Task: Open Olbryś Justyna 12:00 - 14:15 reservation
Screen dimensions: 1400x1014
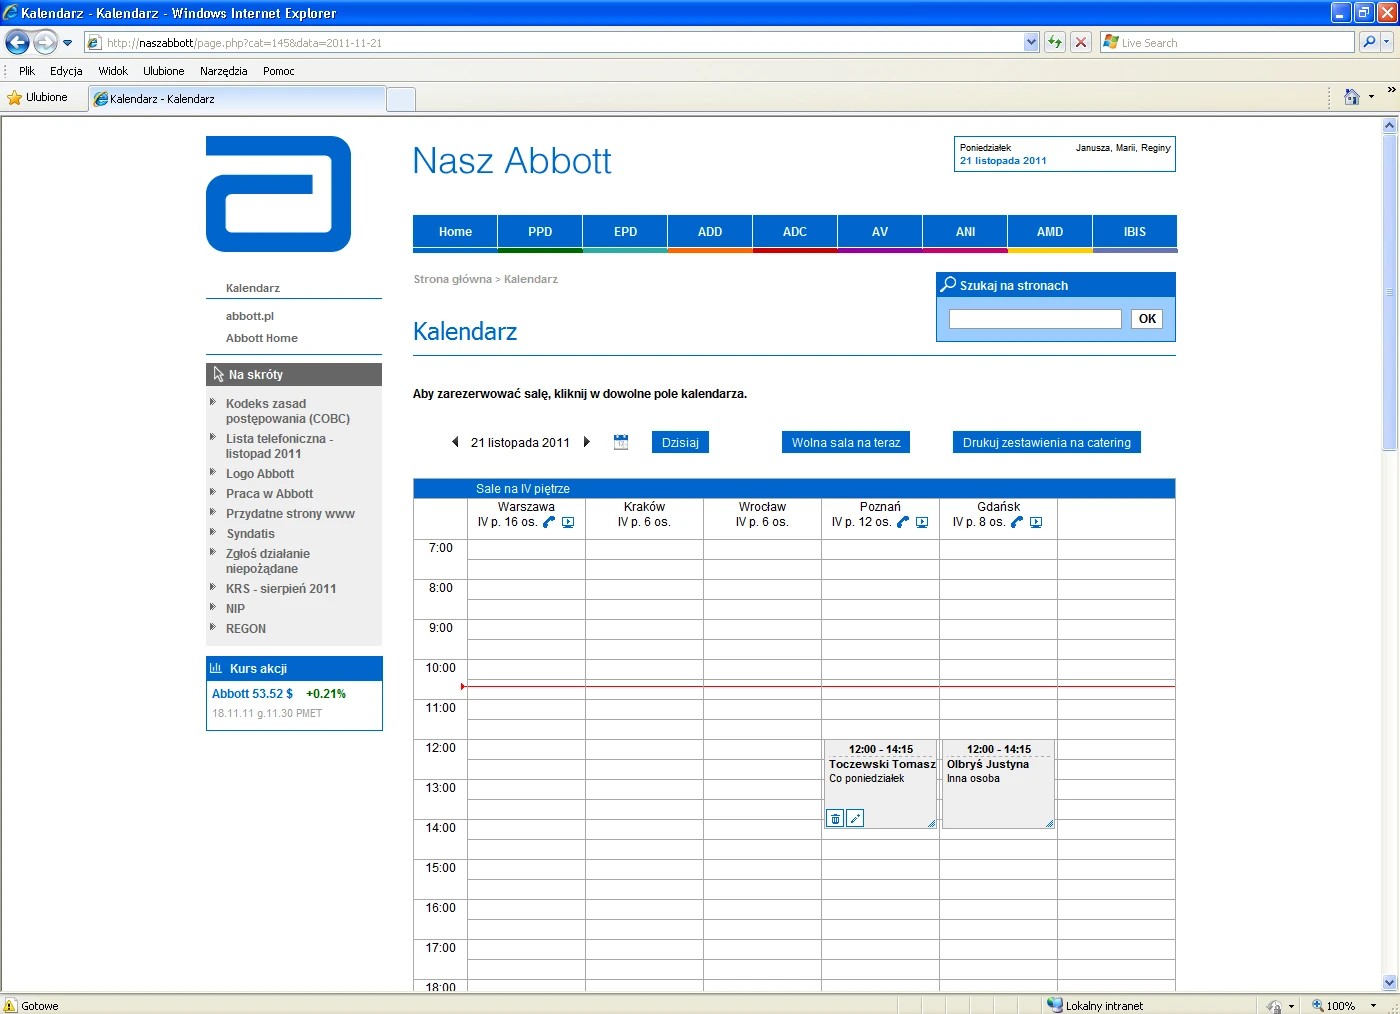Action: coord(998,784)
